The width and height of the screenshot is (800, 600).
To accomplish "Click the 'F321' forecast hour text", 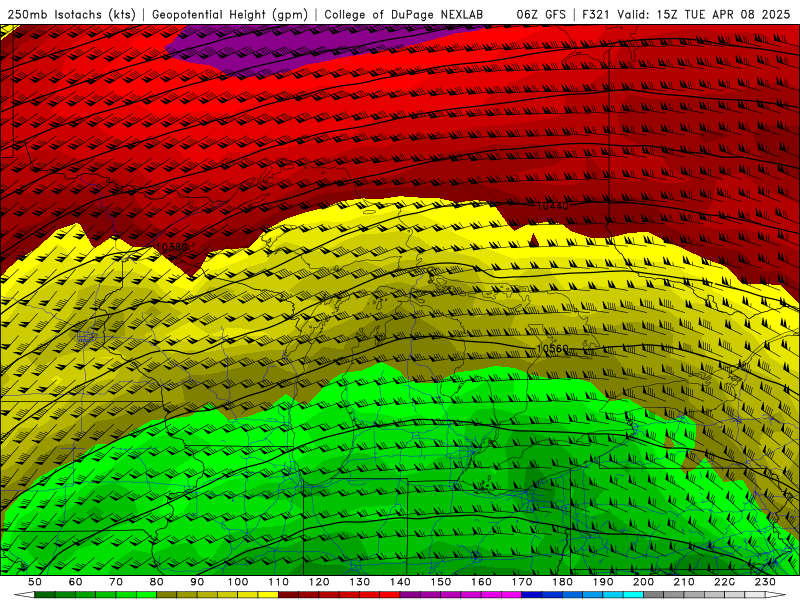I will point(596,14).
